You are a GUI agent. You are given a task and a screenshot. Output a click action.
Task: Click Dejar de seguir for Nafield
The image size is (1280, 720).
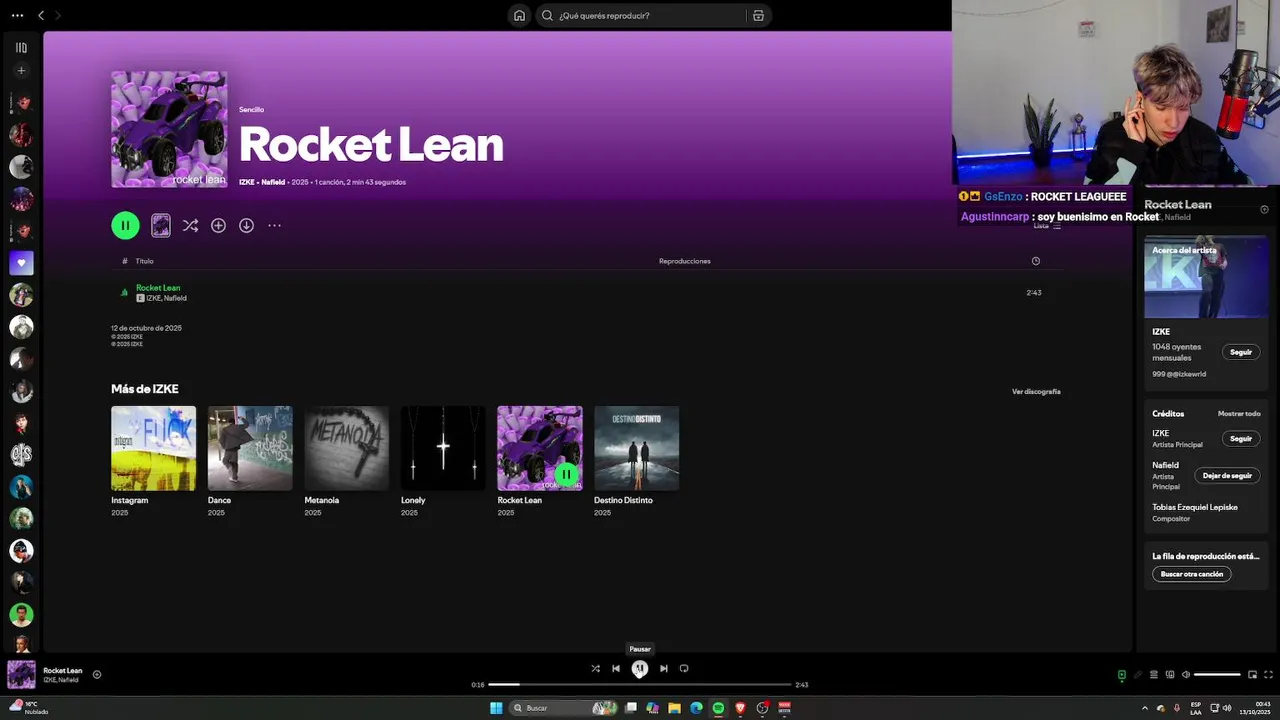[x=1227, y=475]
